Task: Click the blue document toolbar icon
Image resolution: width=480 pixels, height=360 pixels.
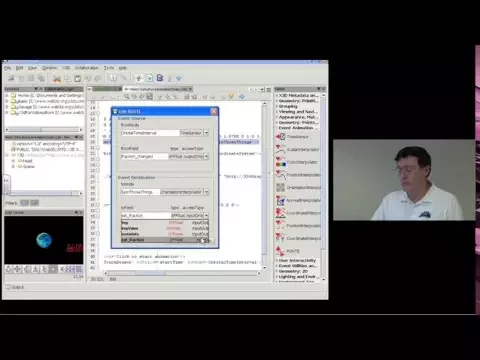Action: pos(160,78)
